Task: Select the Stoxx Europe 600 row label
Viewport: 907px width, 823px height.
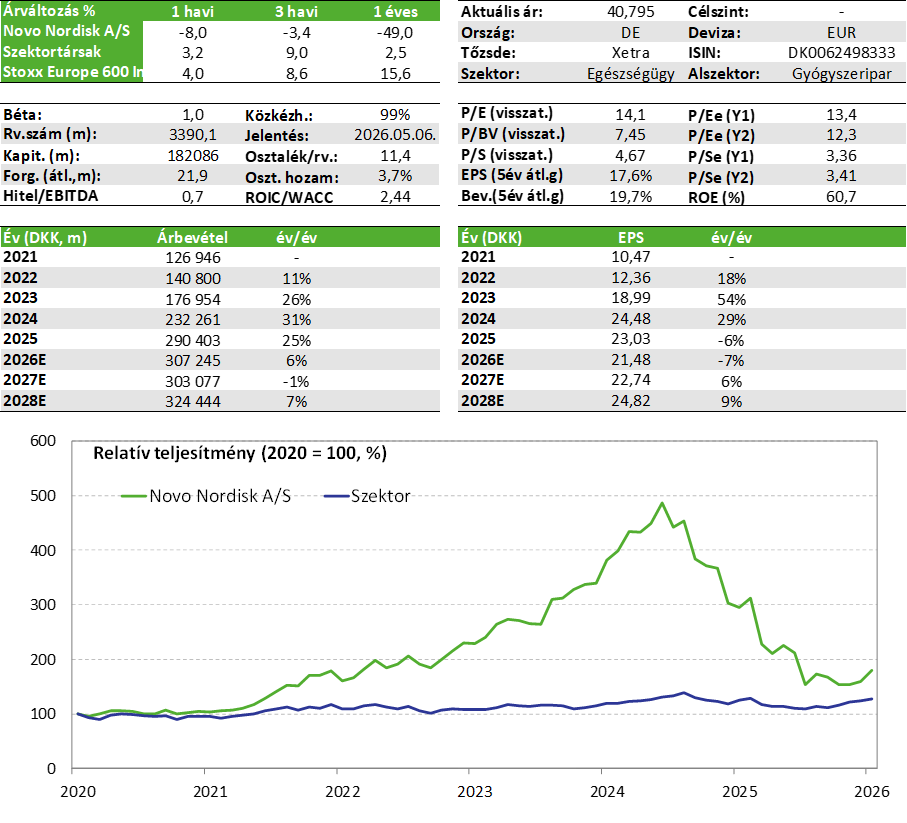Action: click(x=73, y=69)
